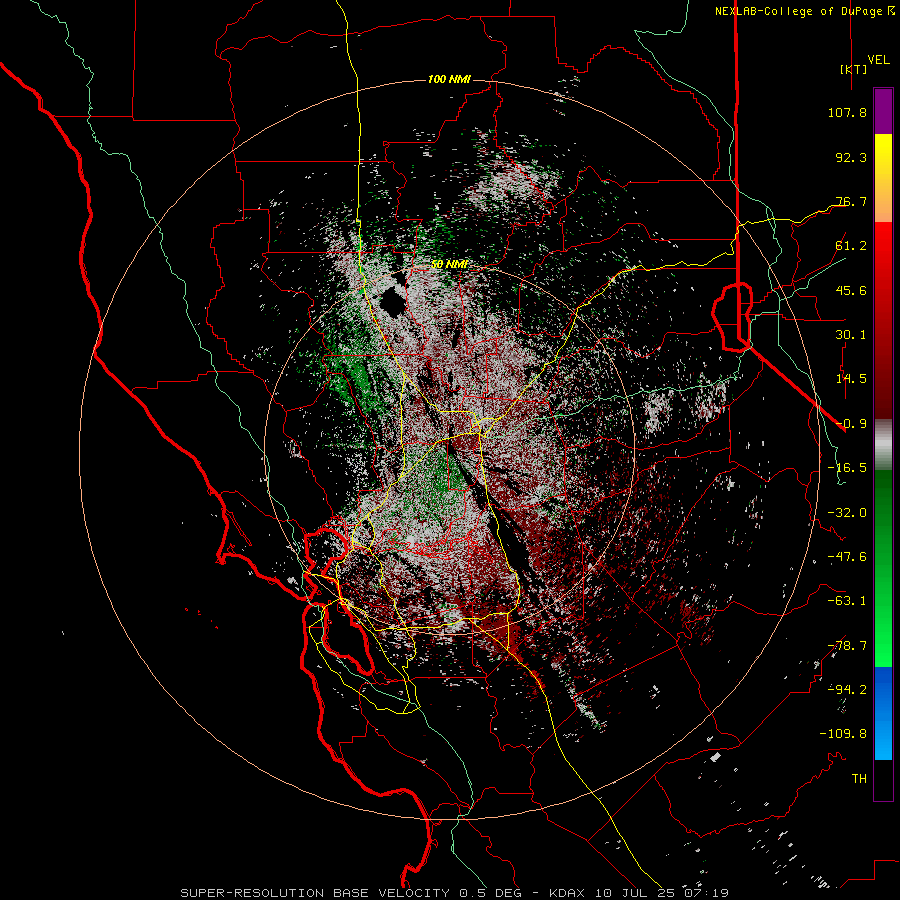The image size is (900, 900).
Task: Click the 92.3 velocity scale value
Action: point(851,157)
